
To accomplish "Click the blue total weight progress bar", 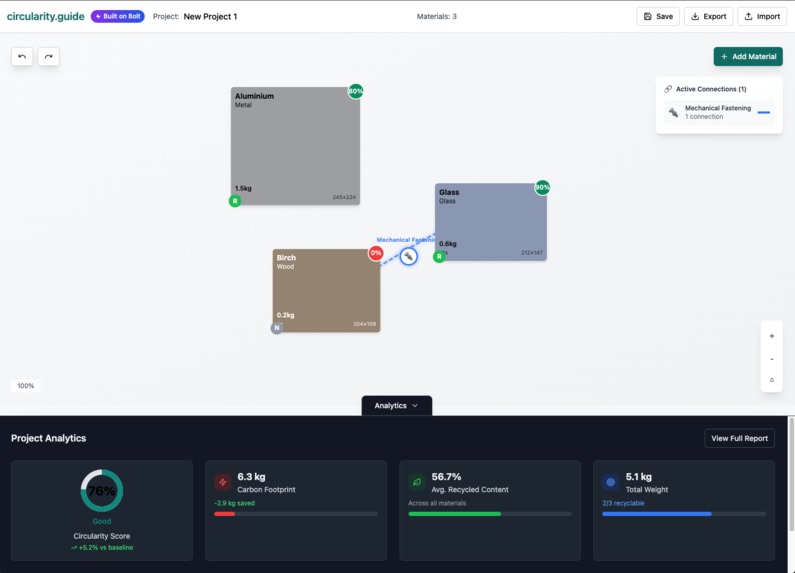I will [684, 514].
